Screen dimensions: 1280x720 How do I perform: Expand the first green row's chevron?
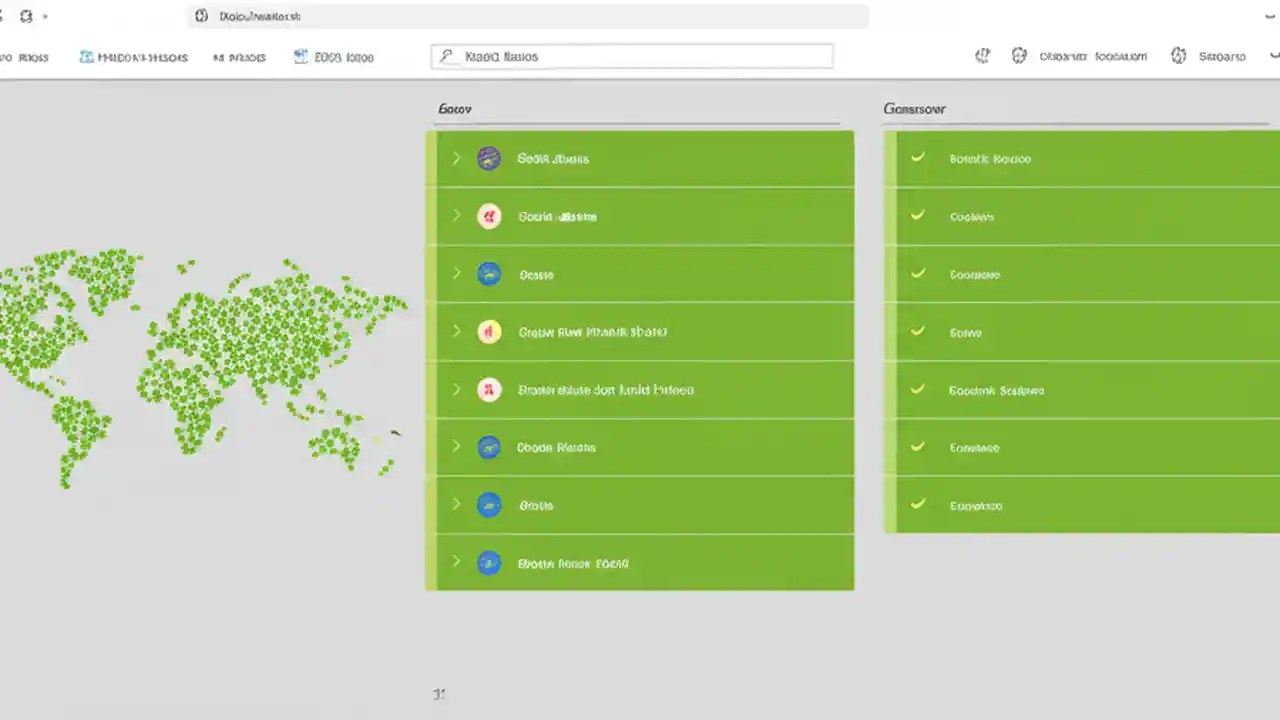[x=456, y=158]
